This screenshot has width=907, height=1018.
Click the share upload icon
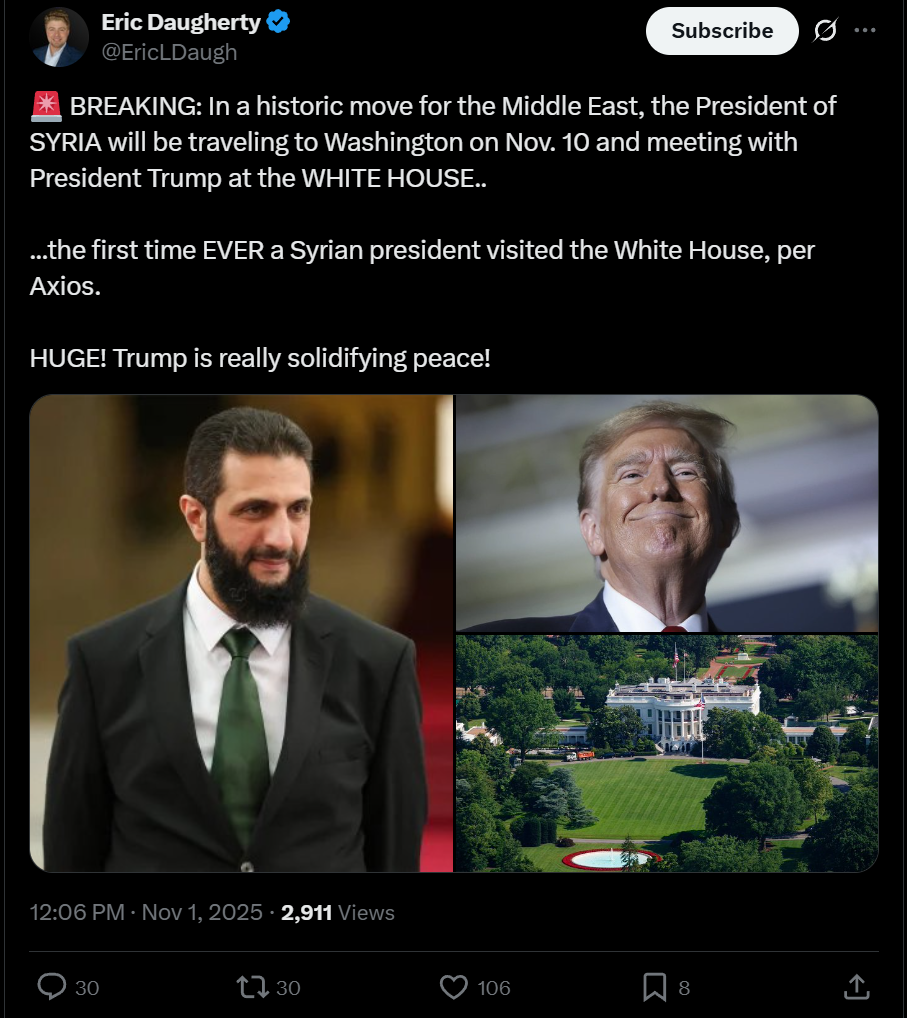[x=856, y=987]
